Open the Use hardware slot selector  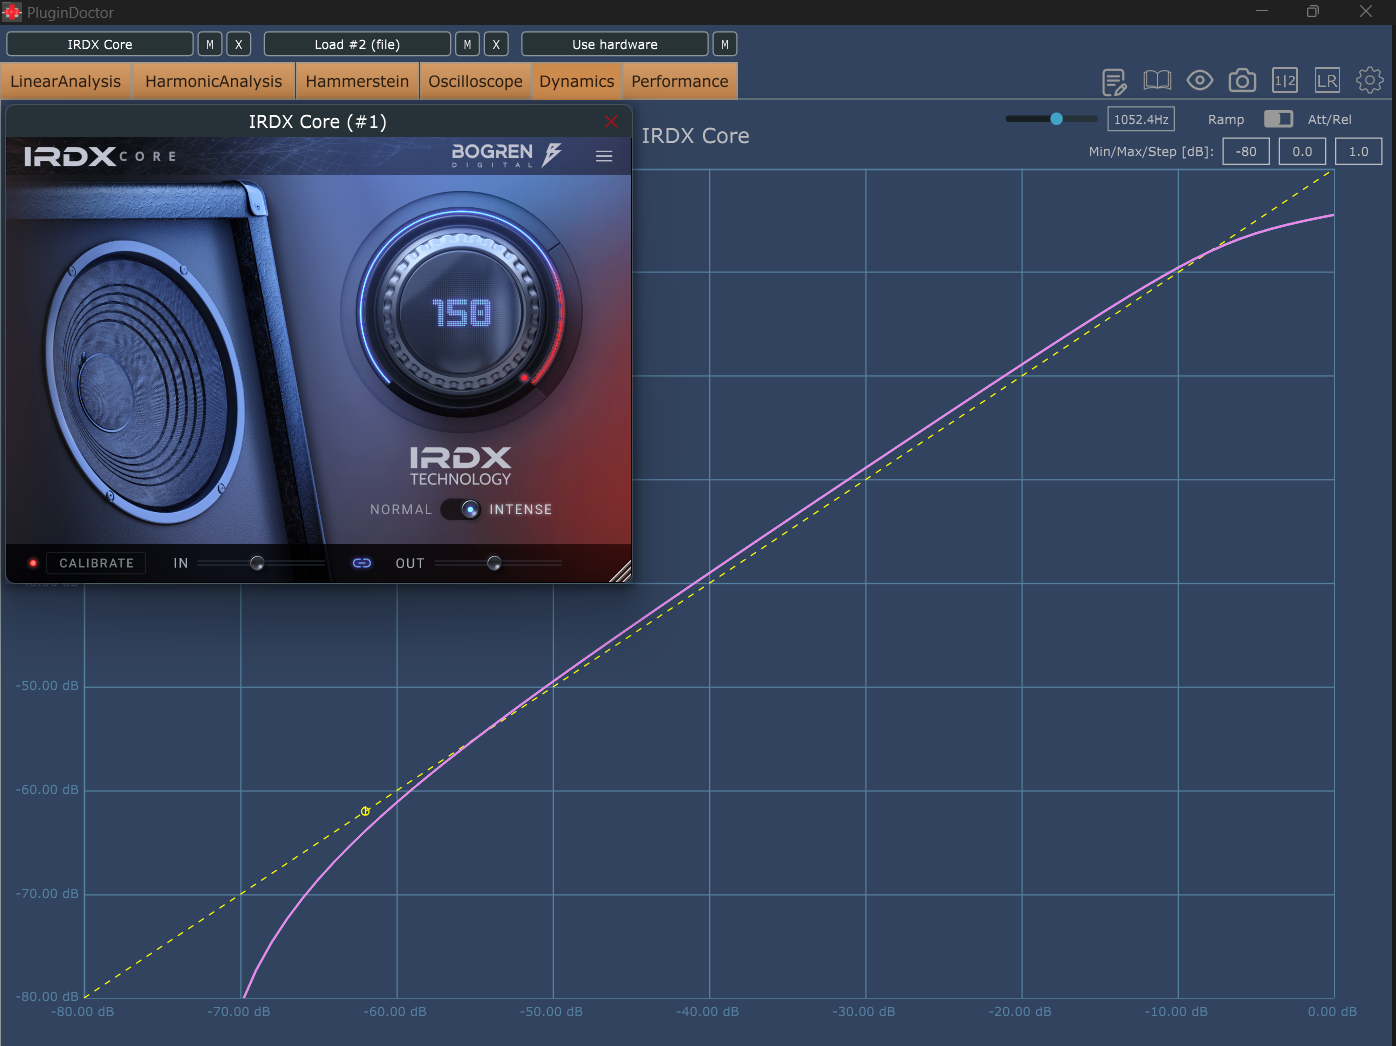[x=615, y=44]
